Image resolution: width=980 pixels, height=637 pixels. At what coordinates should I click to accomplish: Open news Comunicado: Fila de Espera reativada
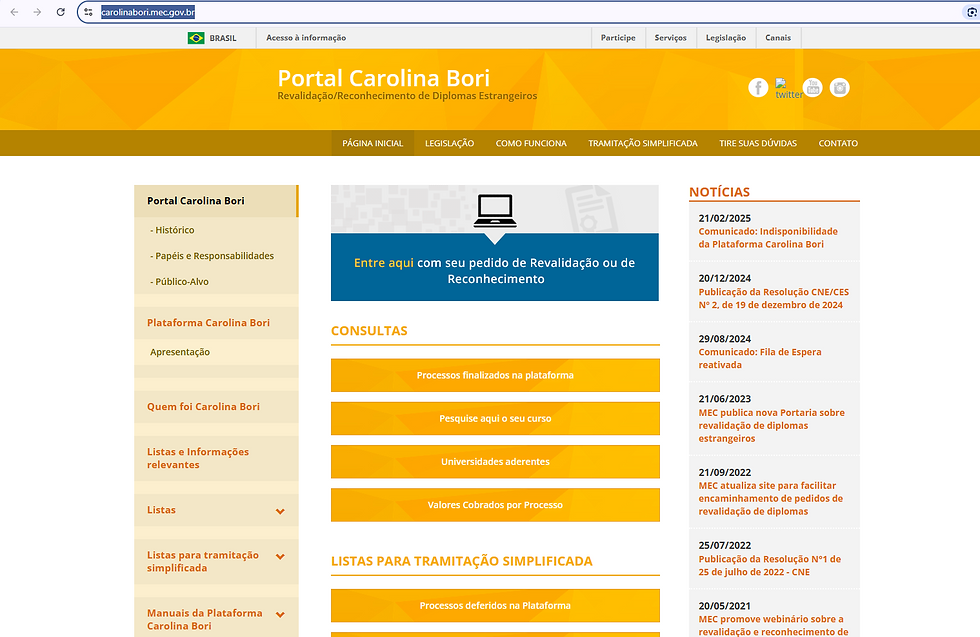760,358
